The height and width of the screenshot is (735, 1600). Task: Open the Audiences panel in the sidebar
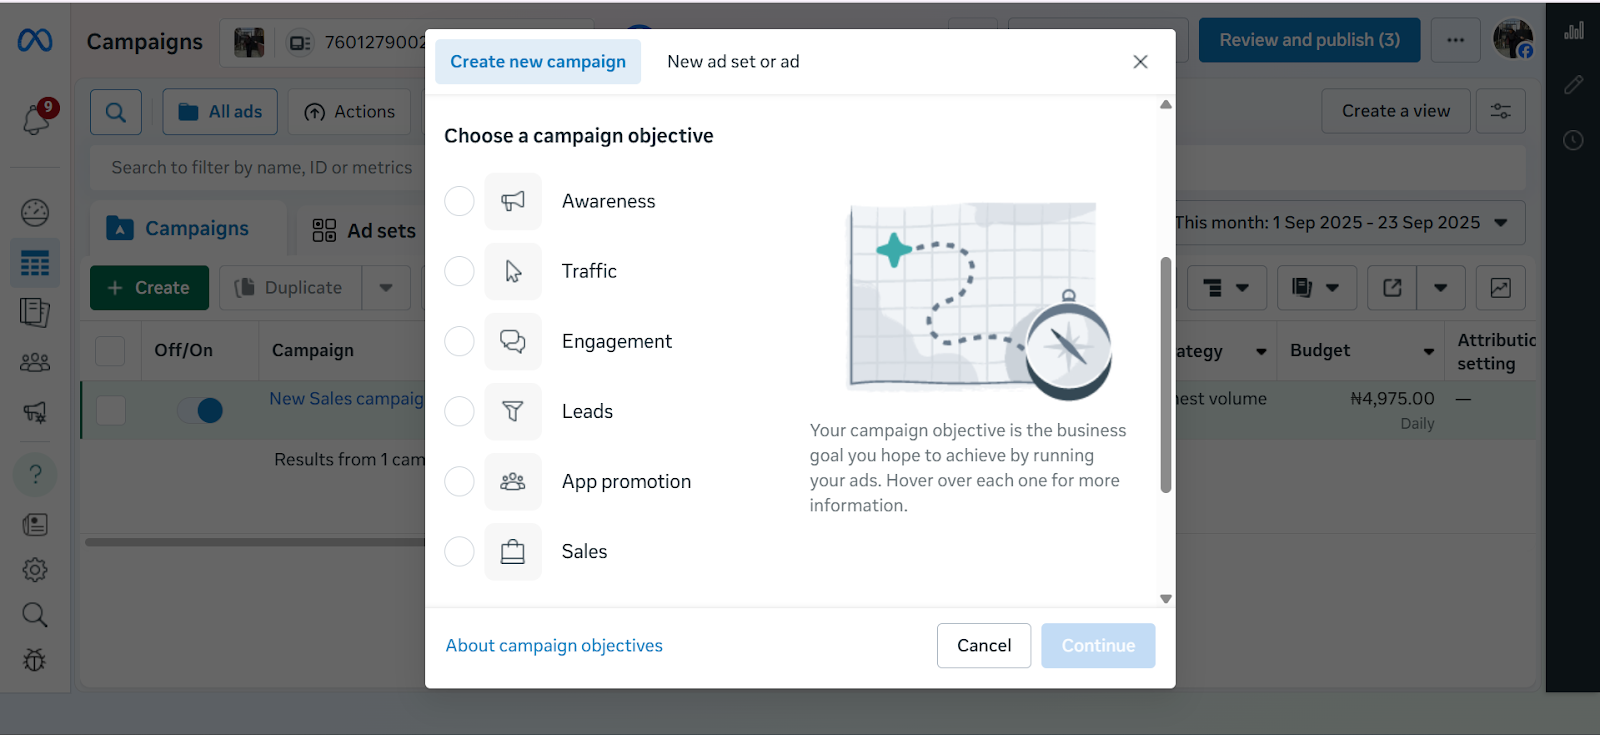tap(34, 361)
